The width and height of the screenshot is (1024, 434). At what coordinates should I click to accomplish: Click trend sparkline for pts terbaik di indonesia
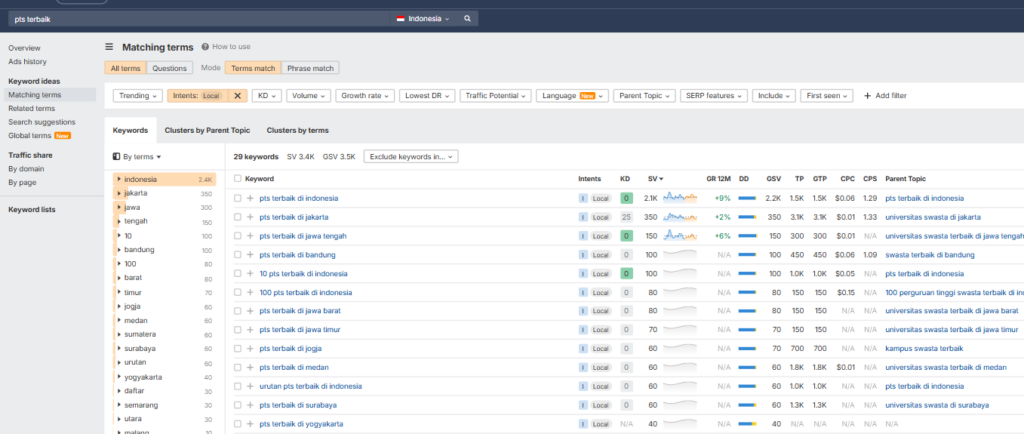point(680,198)
